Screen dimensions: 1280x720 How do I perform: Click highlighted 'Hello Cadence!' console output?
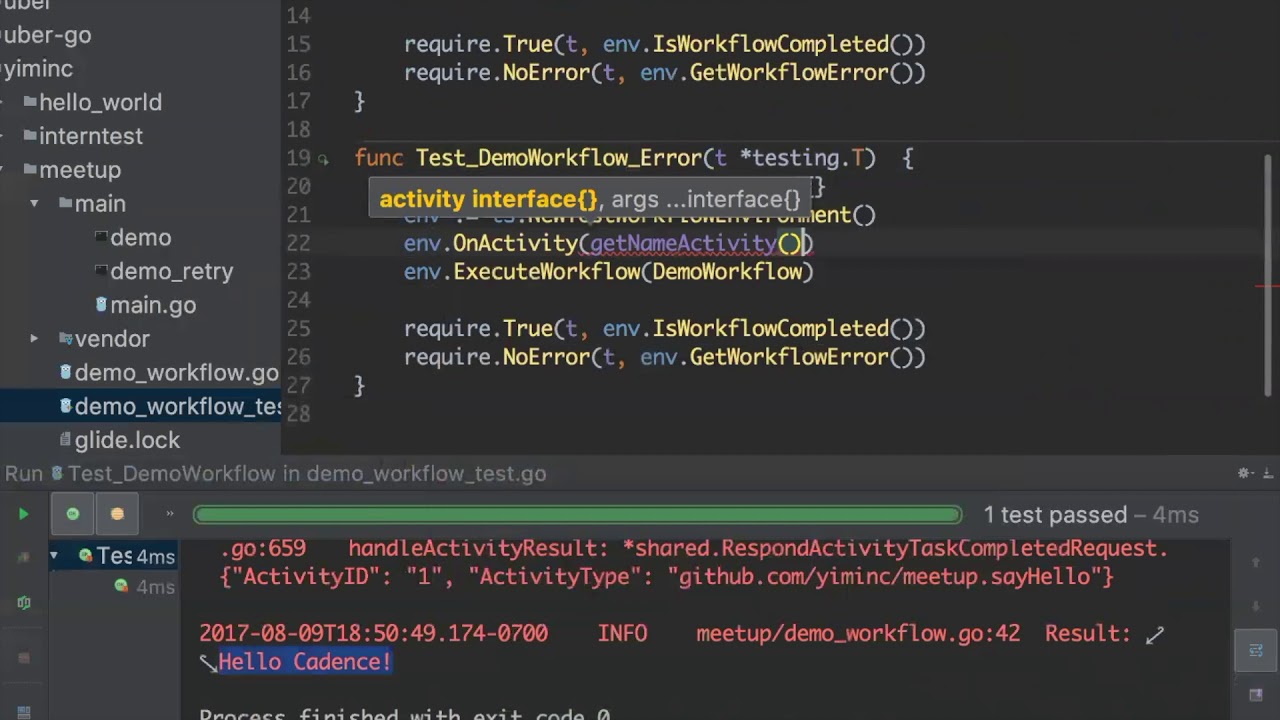[x=305, y=662]
